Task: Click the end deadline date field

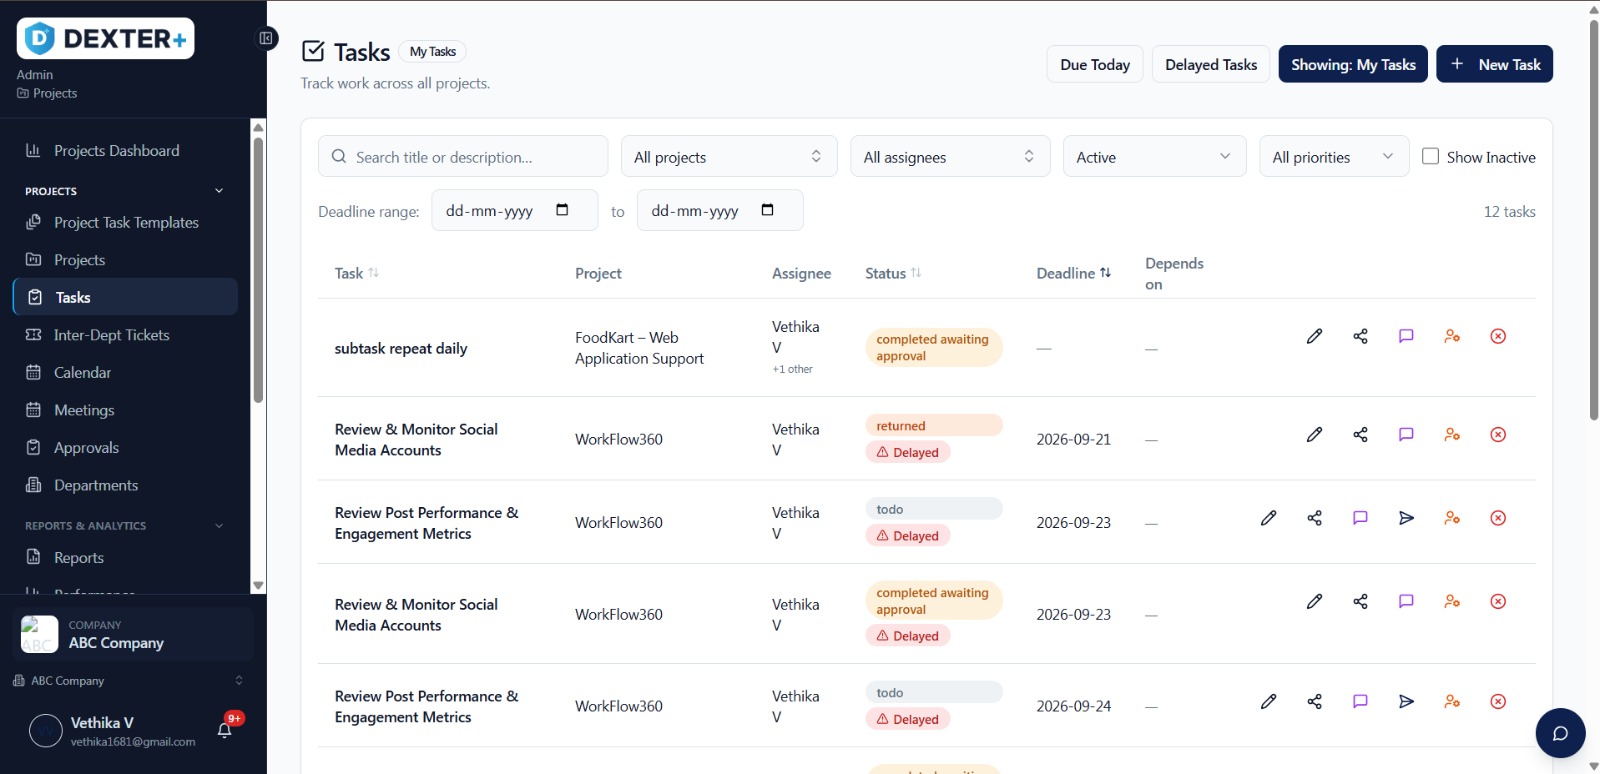Action: [x=720, y=210]
